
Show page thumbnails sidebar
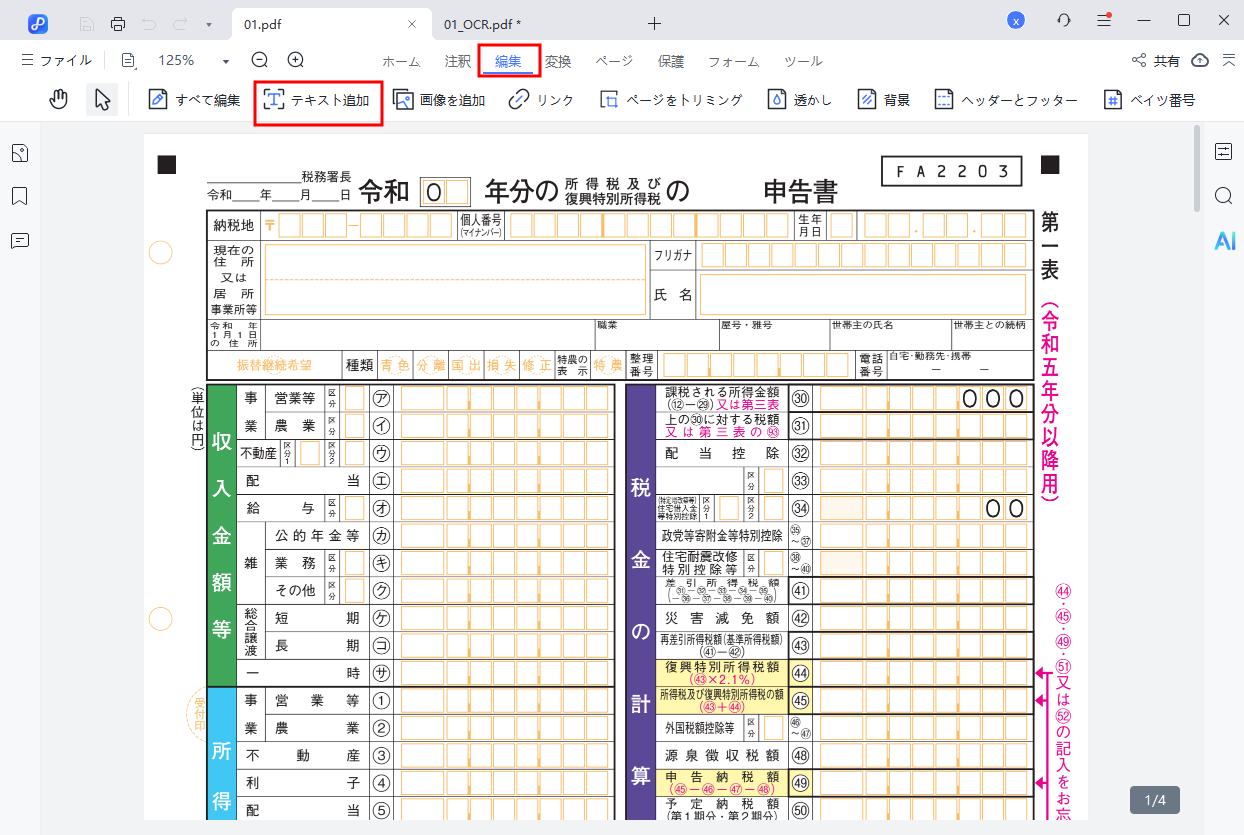point(20,153)
